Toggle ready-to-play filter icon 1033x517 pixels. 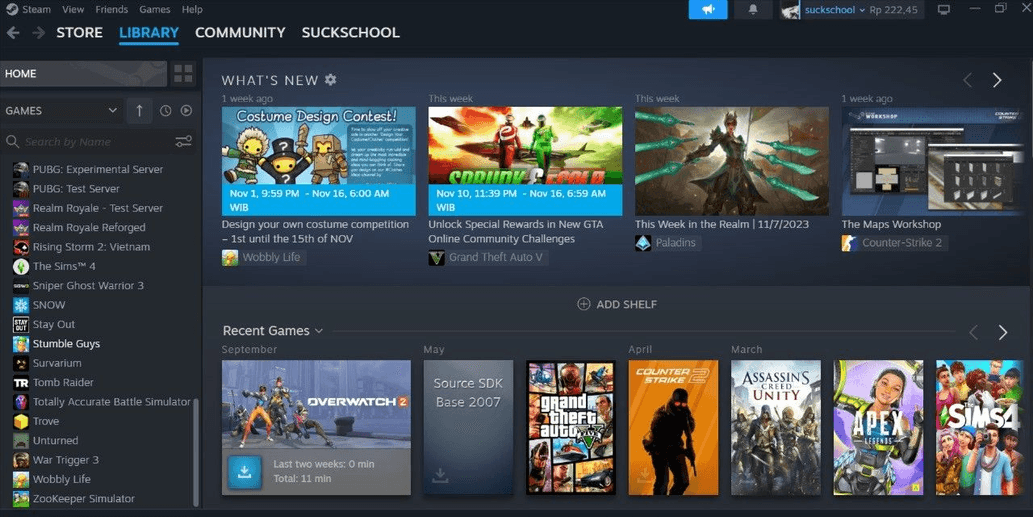186,111
